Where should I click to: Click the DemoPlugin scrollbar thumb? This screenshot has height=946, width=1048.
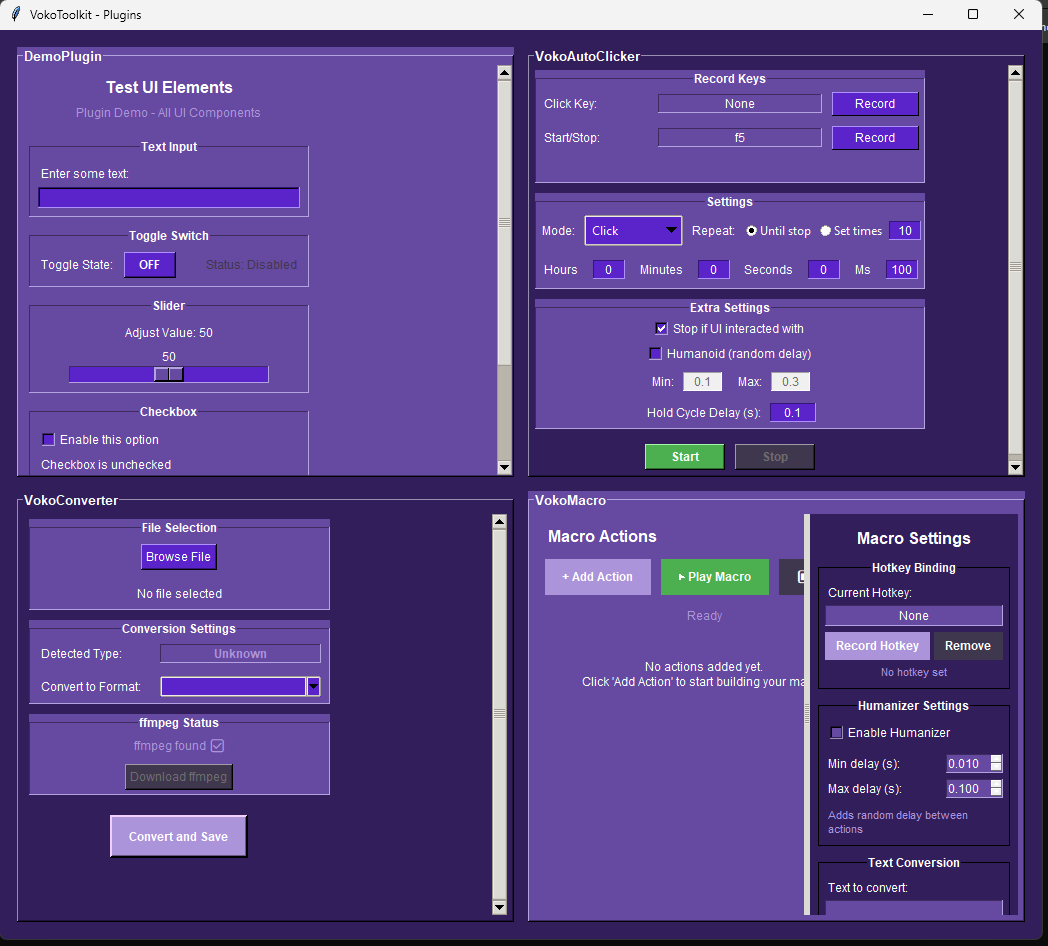(x=505, y=223)
